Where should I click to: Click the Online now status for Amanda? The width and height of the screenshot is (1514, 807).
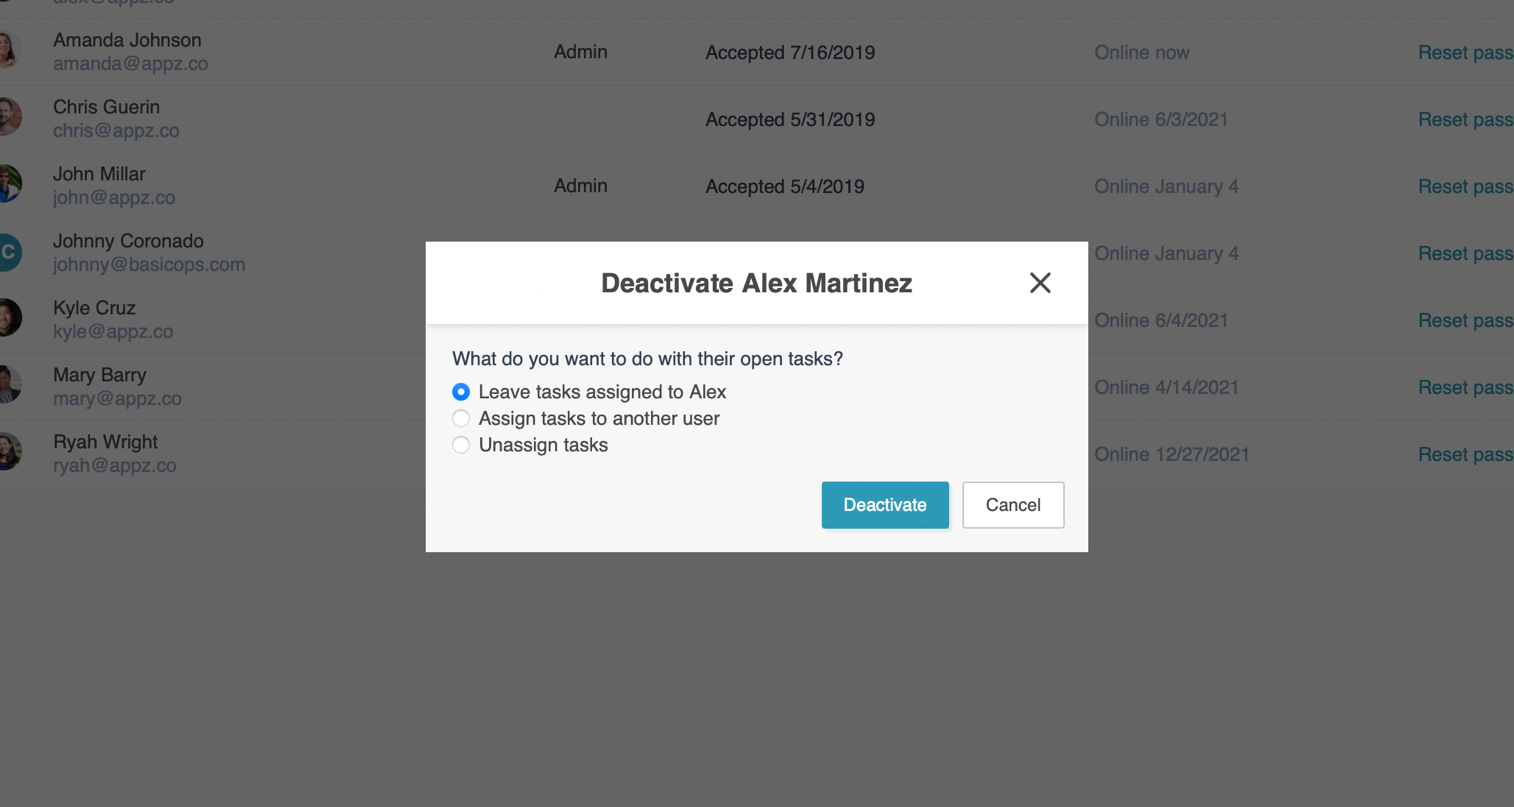1141,52
